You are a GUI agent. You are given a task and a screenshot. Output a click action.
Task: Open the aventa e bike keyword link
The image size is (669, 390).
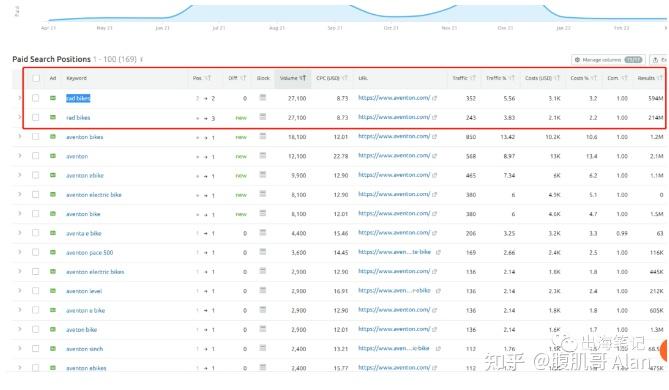84,233
